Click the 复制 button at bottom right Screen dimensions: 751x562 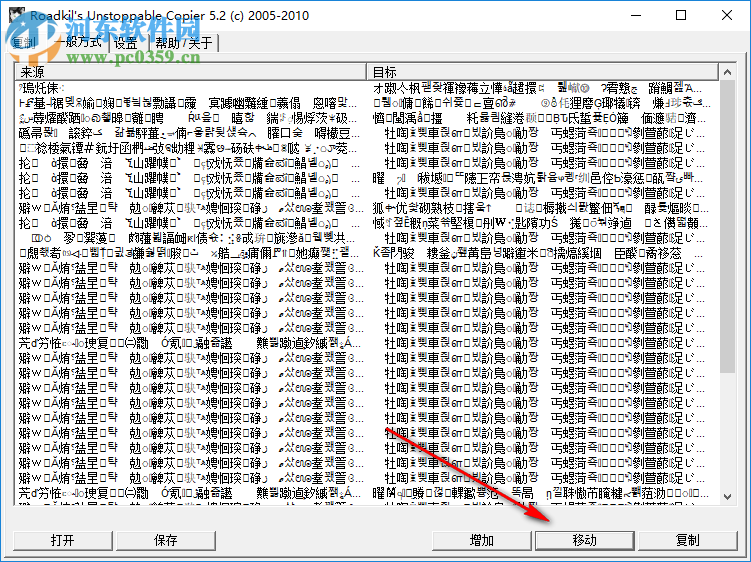coord(688,540)
